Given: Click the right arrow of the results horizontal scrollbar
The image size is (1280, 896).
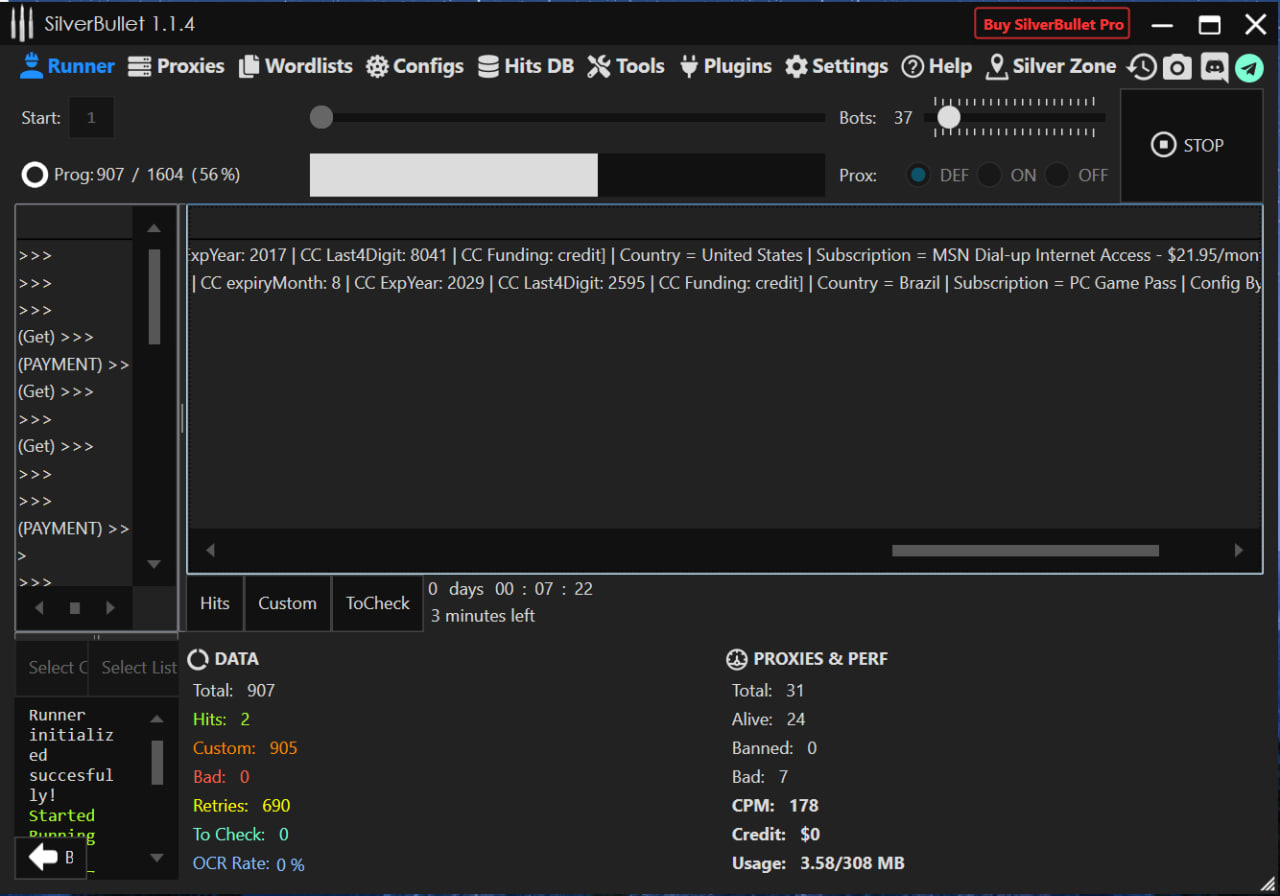Looking at the screenshot, I should pyautogui.click(x=1239, y=550).
